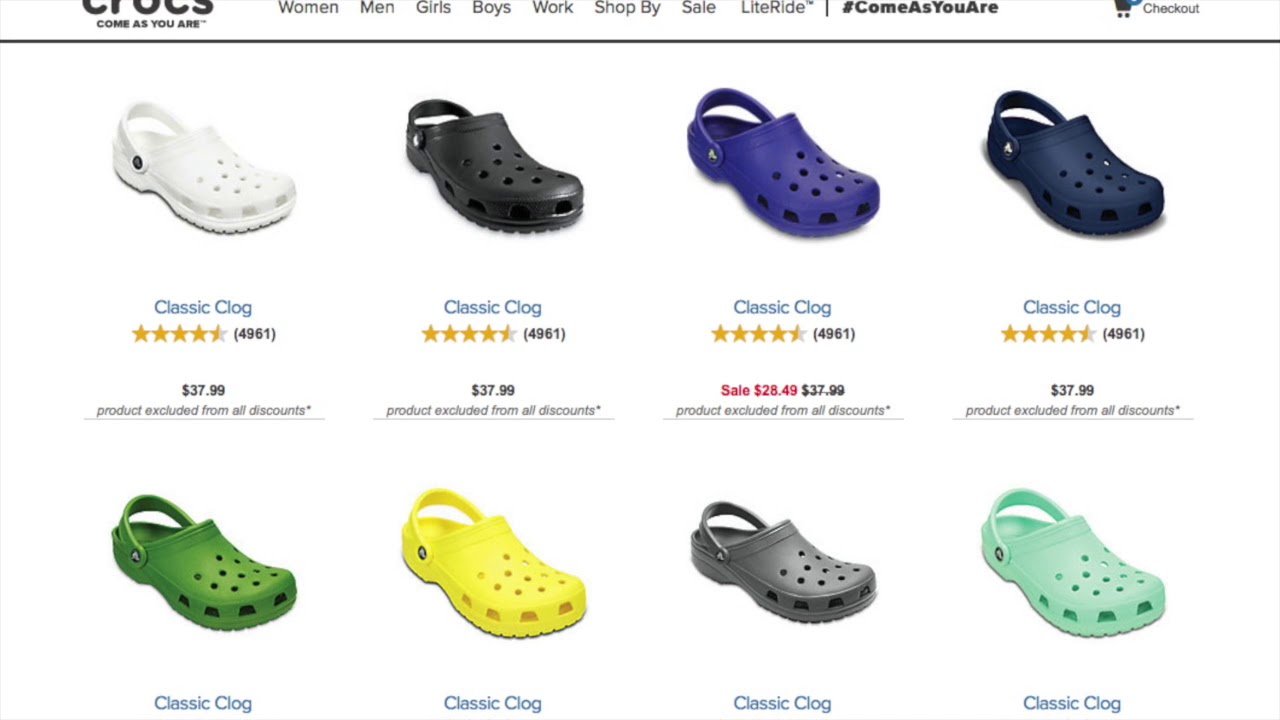The width and height of the screenshot is (1280, 720).
Task: Open the black Classic Clog image
Action: (x=493, y=165)
